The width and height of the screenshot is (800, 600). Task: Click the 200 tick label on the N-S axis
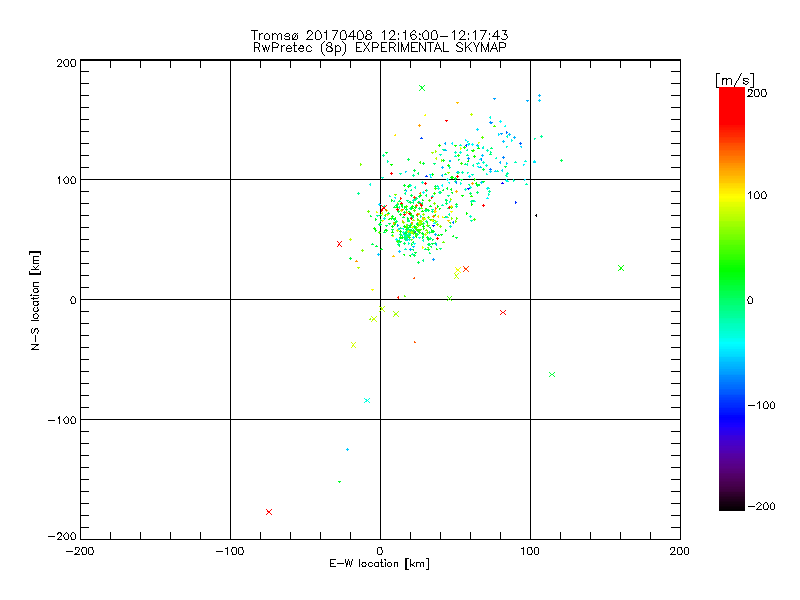[66, 63]
